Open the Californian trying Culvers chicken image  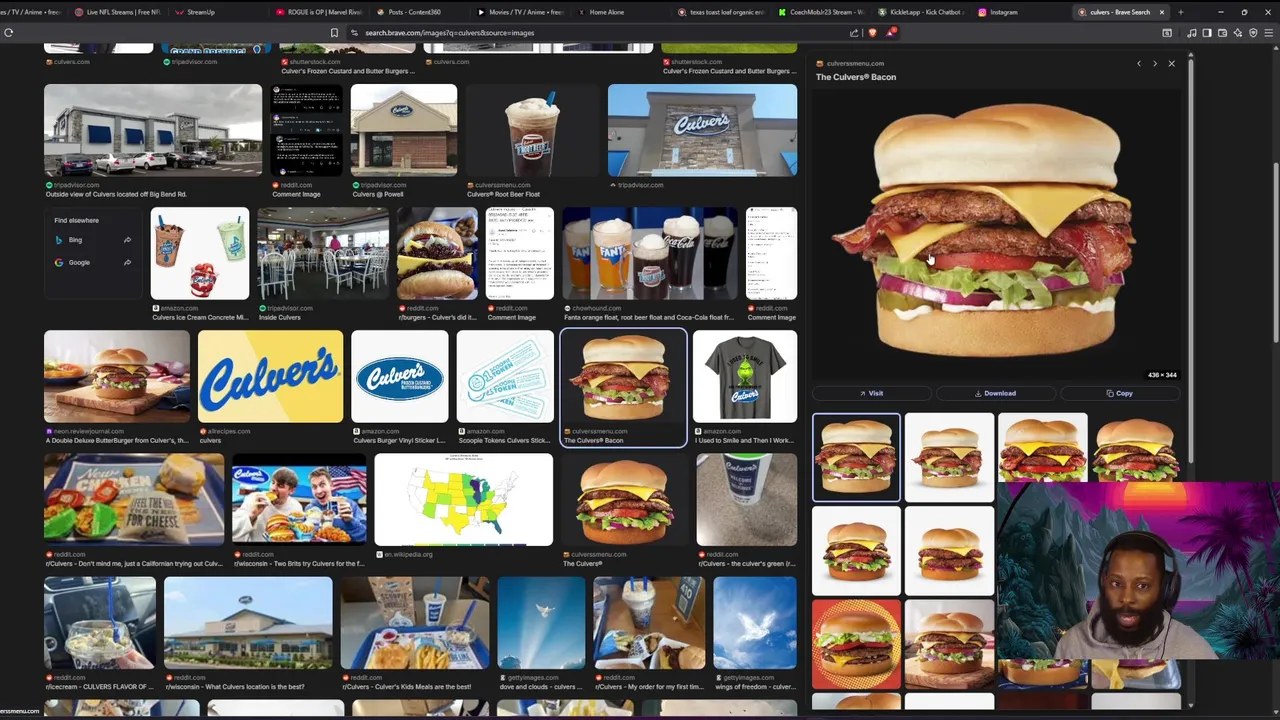coord(134,500)
